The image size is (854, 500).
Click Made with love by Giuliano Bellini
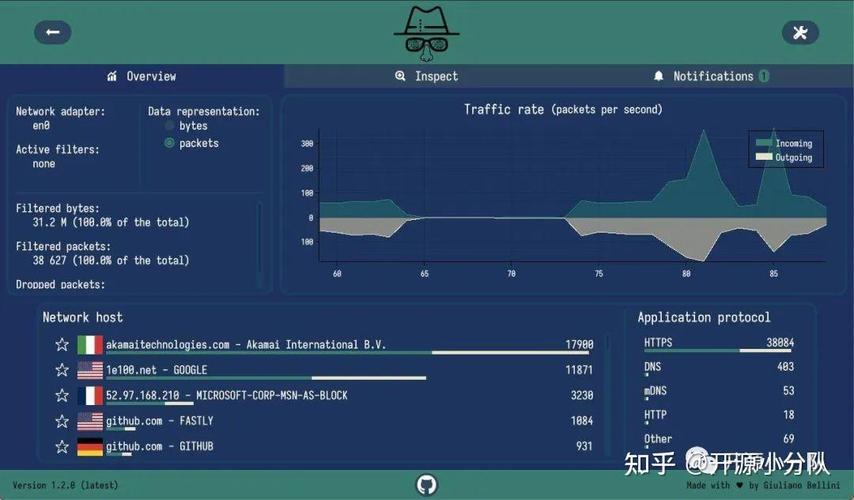tap(763, 485)
